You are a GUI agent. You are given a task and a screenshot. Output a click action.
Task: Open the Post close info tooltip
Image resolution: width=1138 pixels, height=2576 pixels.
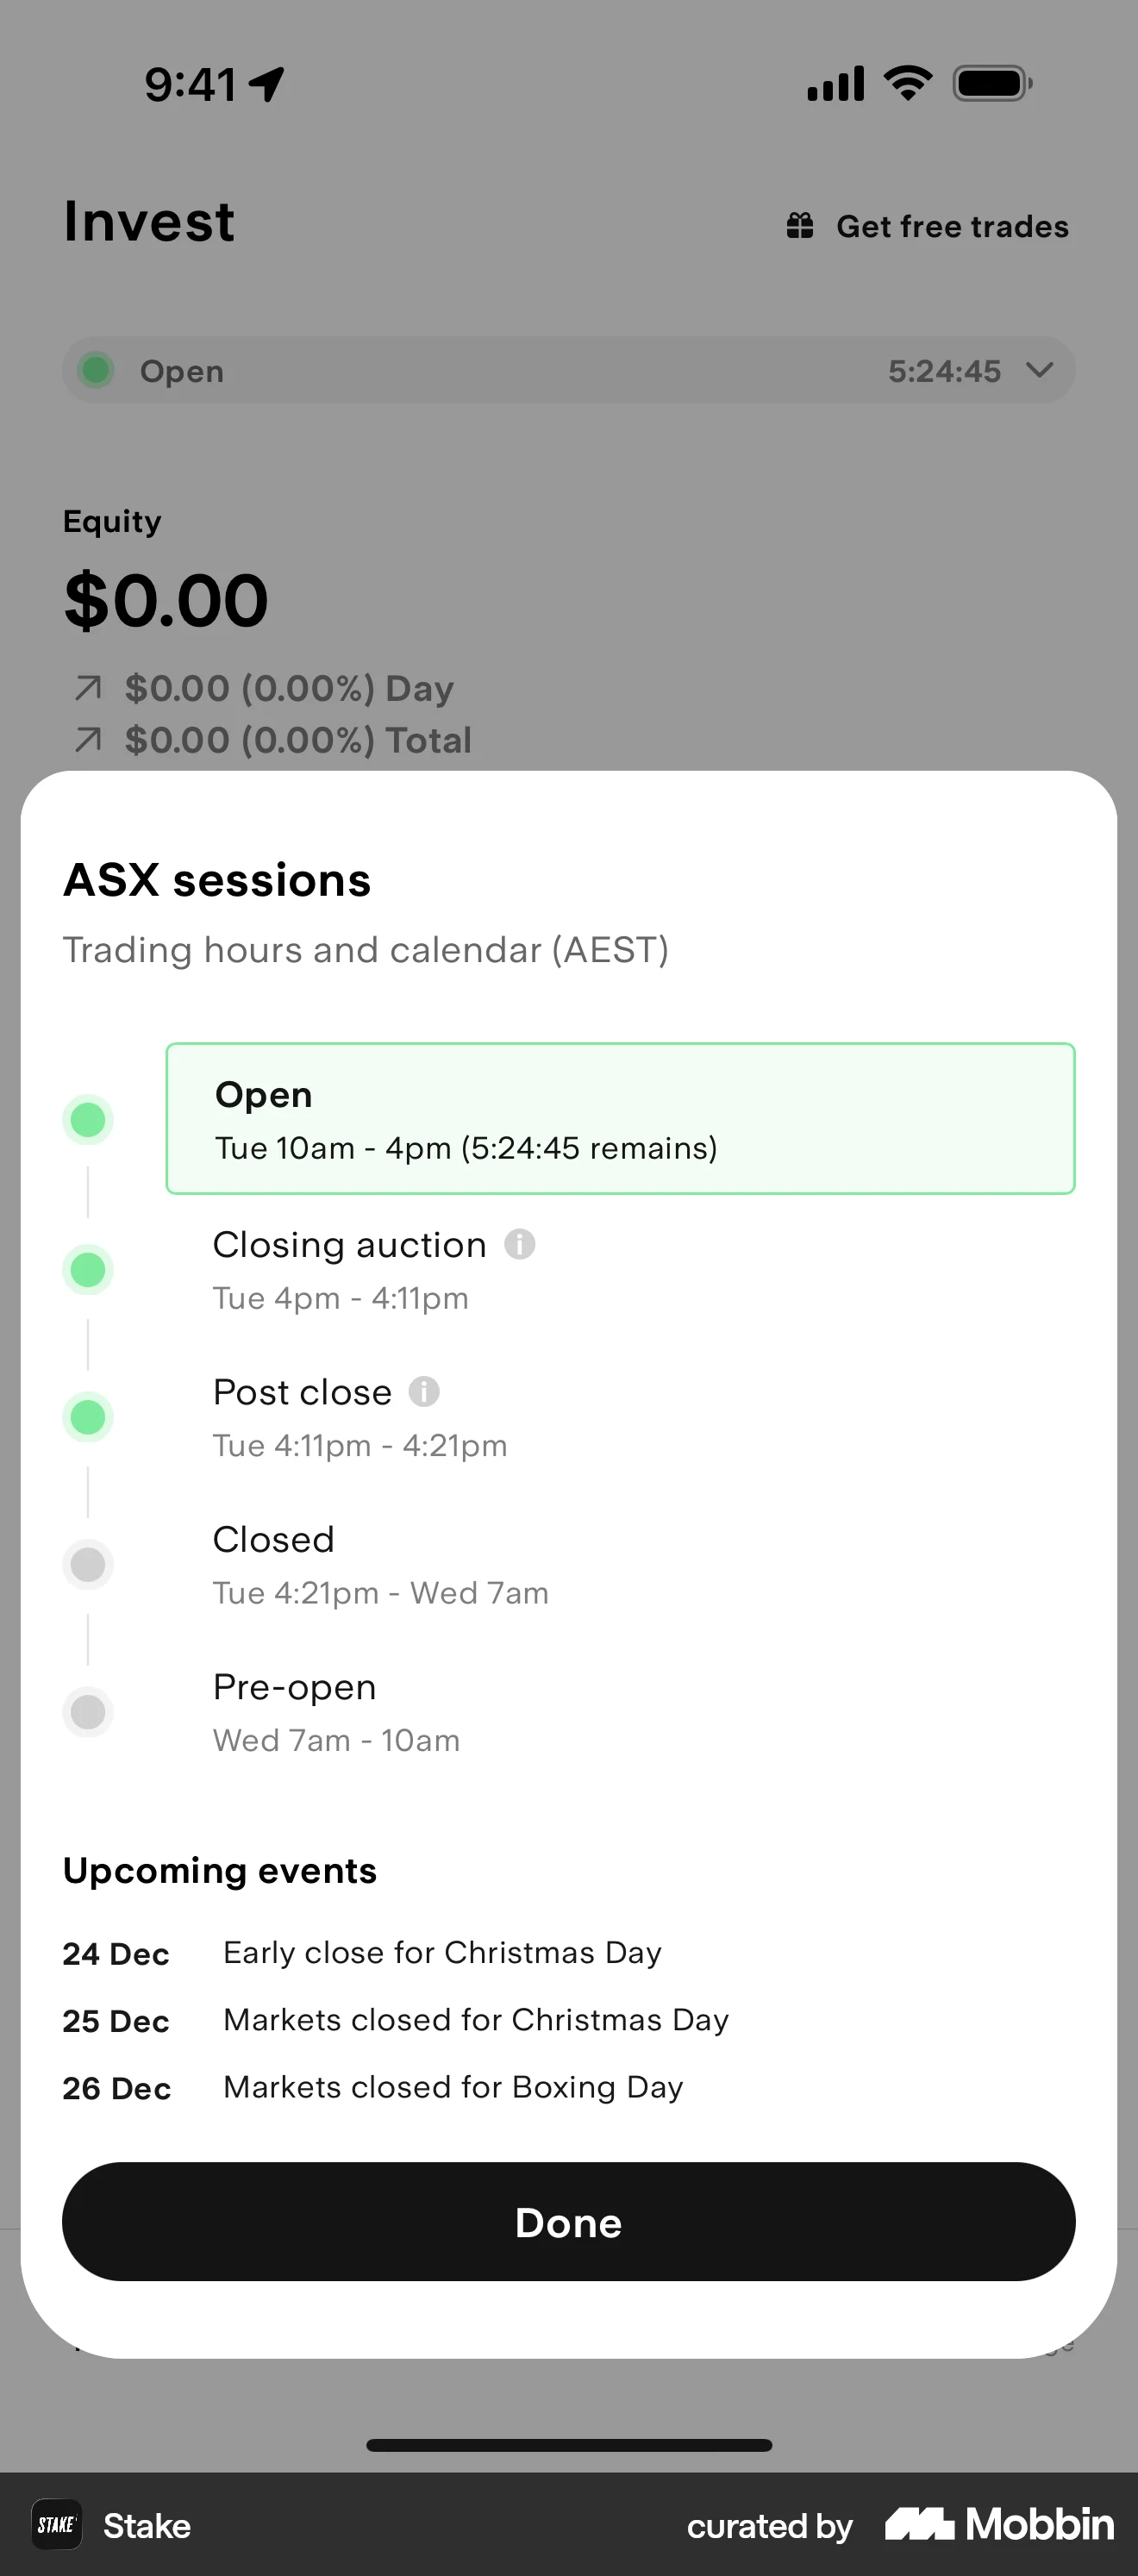[x=424, y=1391]
